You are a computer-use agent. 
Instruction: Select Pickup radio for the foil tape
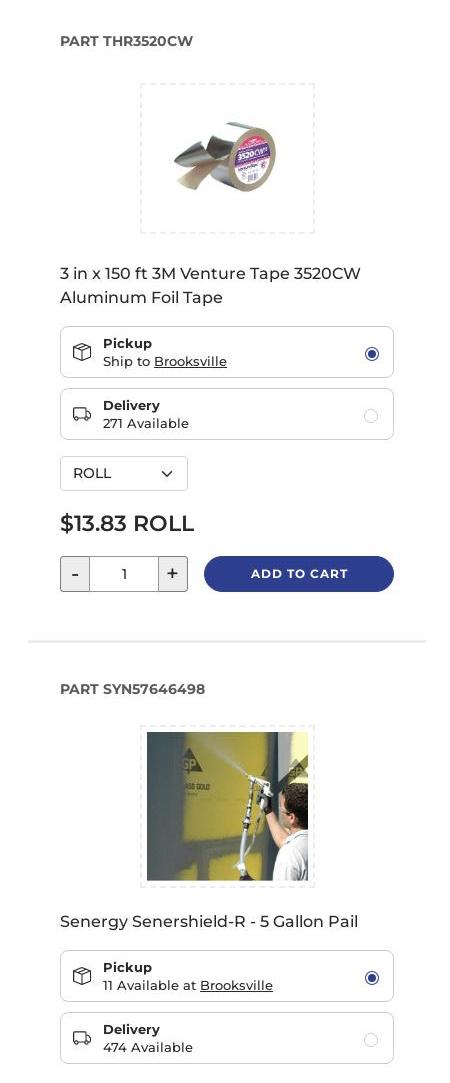371,354
